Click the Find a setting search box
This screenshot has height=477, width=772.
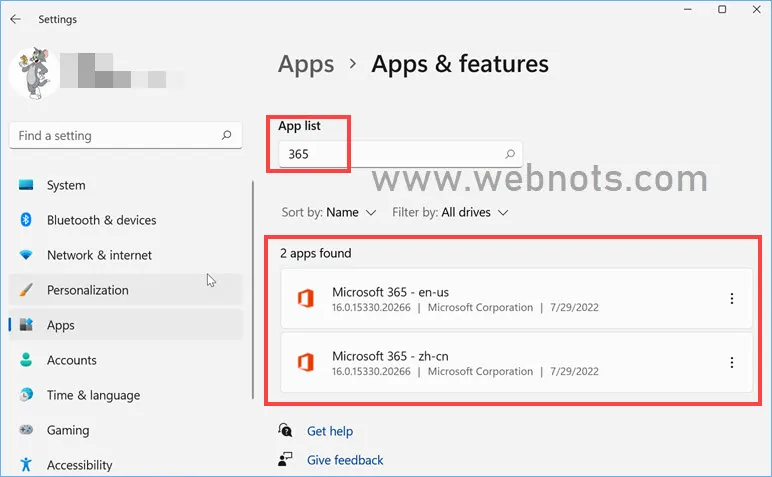point(115,136)
